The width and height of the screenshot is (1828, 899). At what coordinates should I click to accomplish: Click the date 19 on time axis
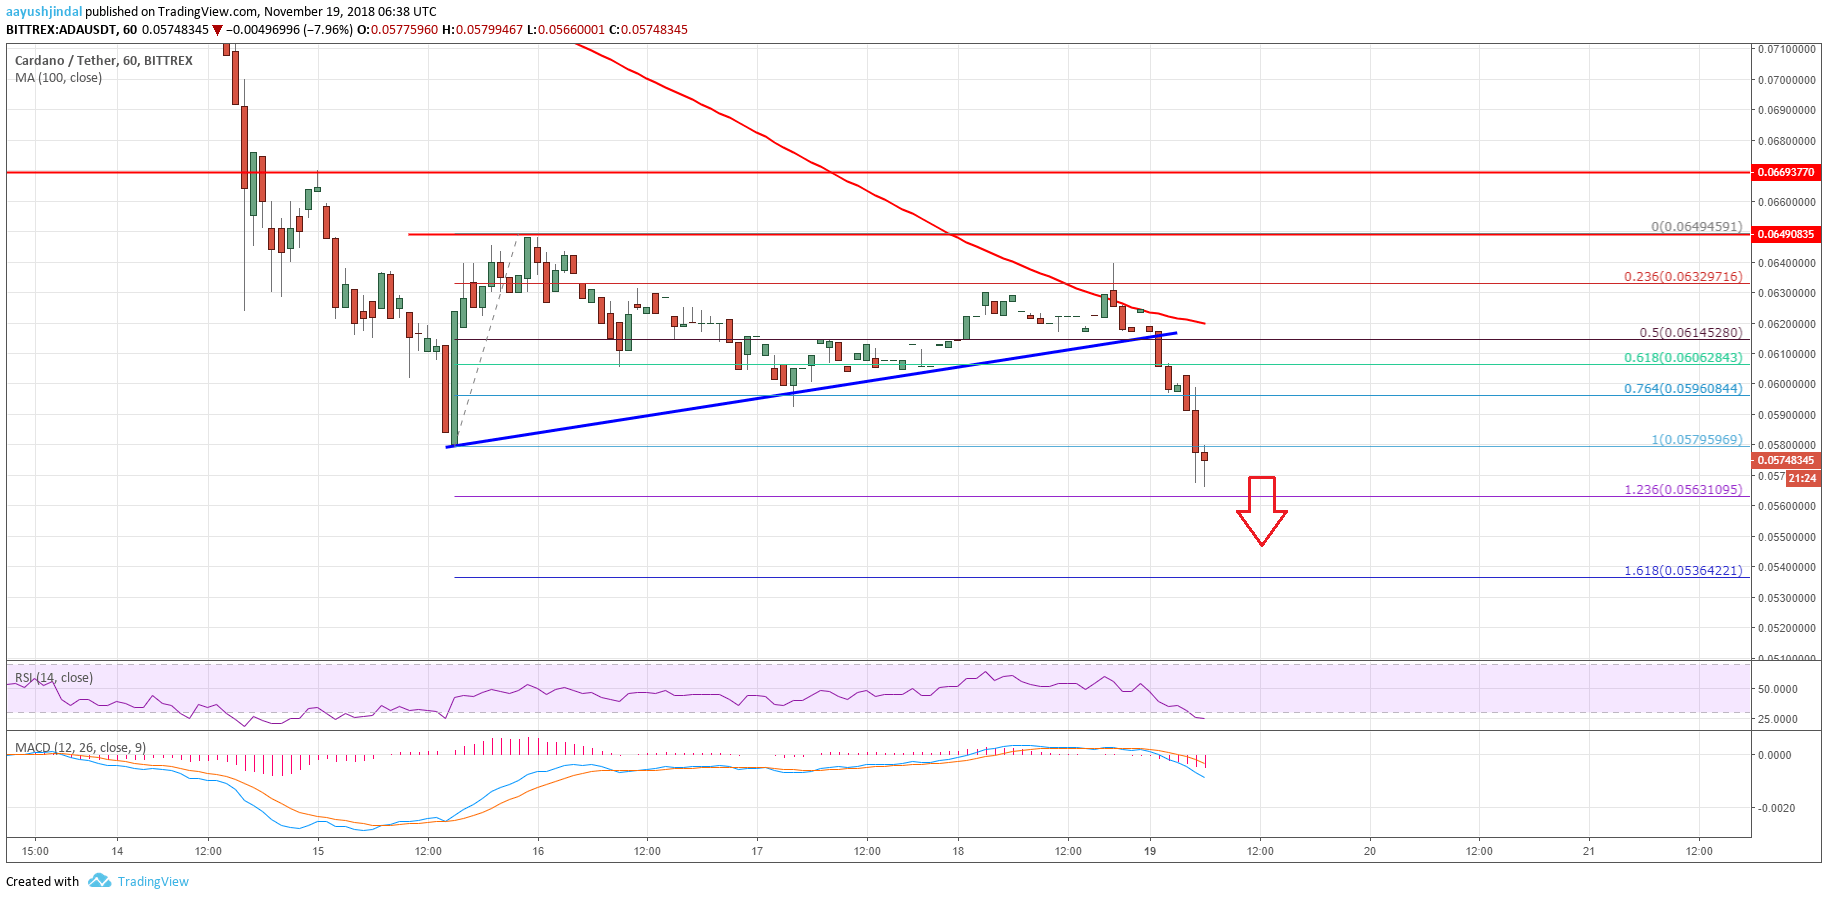tap(1150, 851)
